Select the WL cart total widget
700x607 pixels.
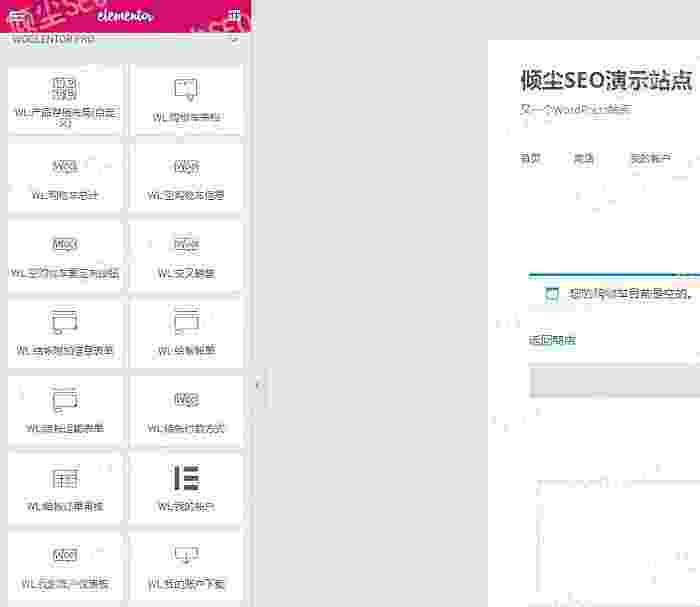click(x=65, y=178)
